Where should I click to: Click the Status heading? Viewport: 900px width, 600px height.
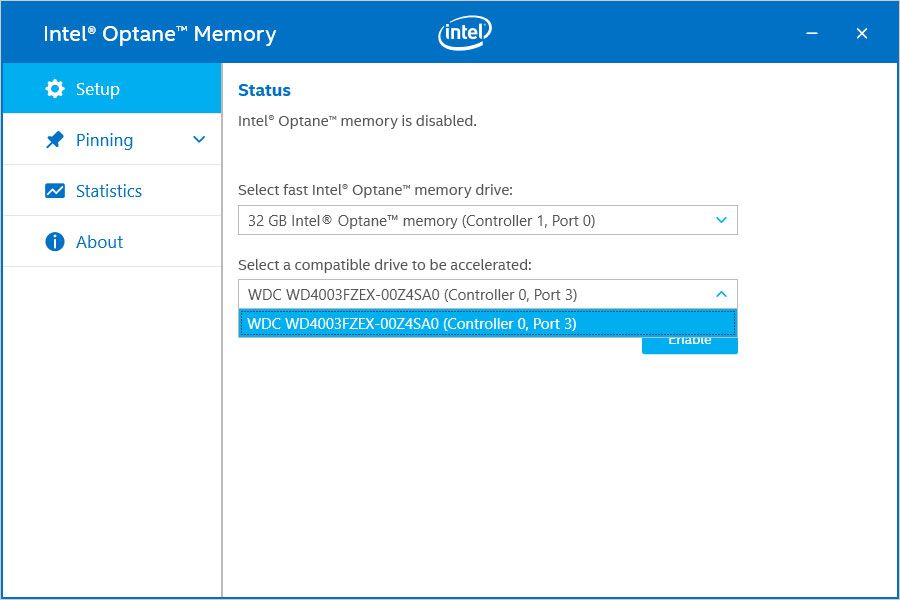264,90
